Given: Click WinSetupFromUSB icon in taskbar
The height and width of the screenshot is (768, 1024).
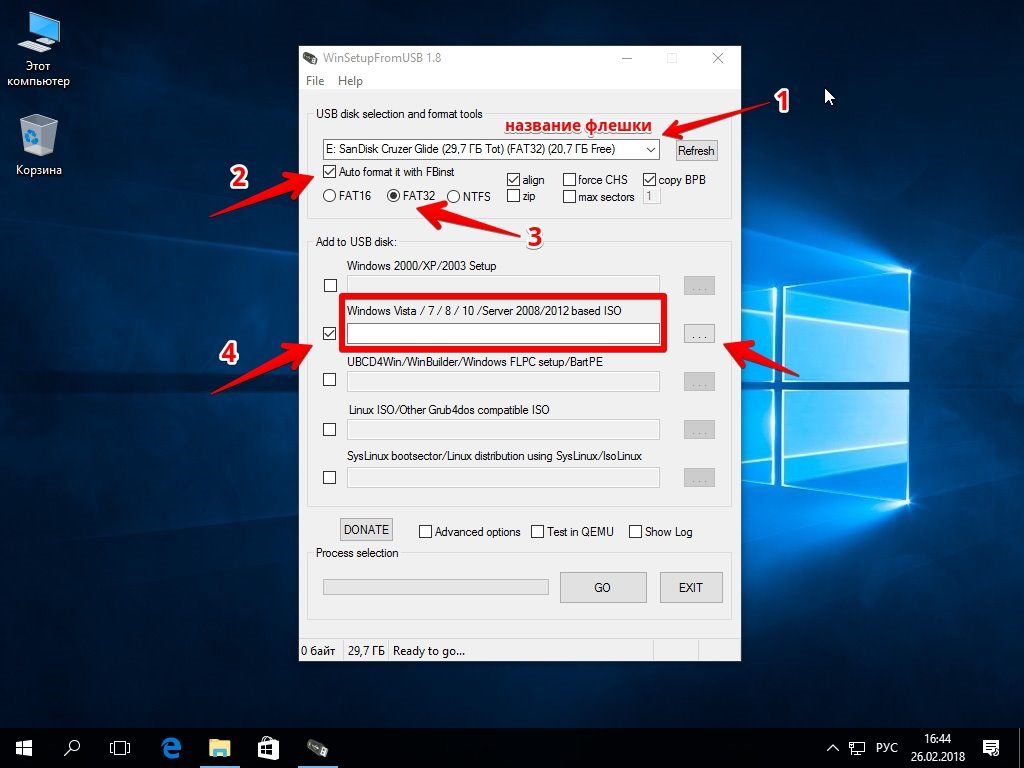Looking at the screenshot, I should [x=317, y=748].
